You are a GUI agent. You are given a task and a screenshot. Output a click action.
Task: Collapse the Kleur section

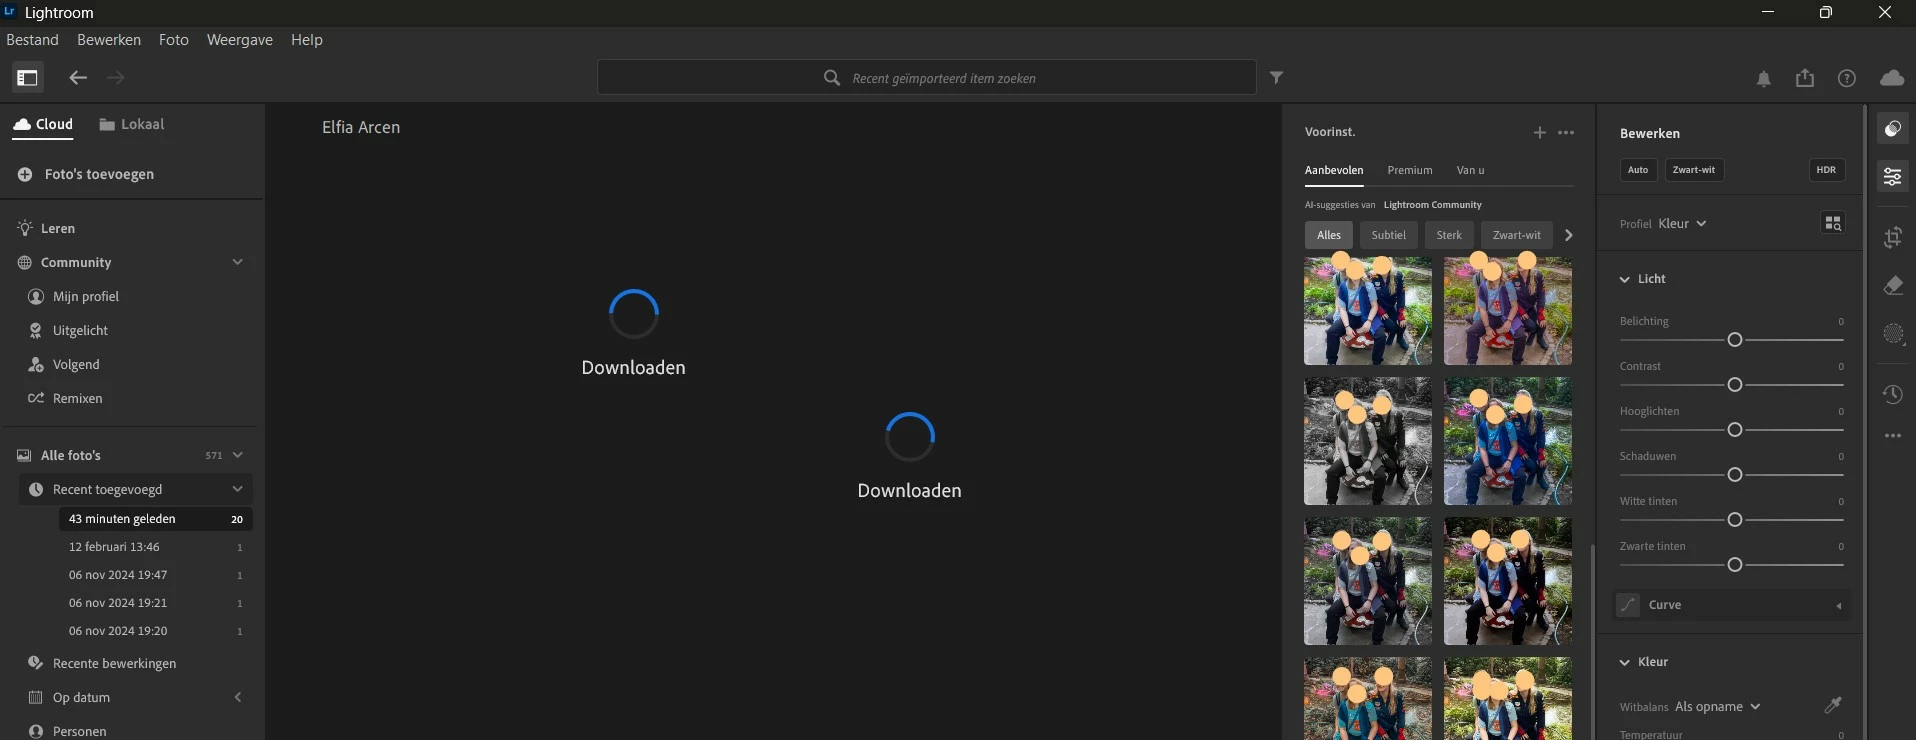pos(1625,662)
